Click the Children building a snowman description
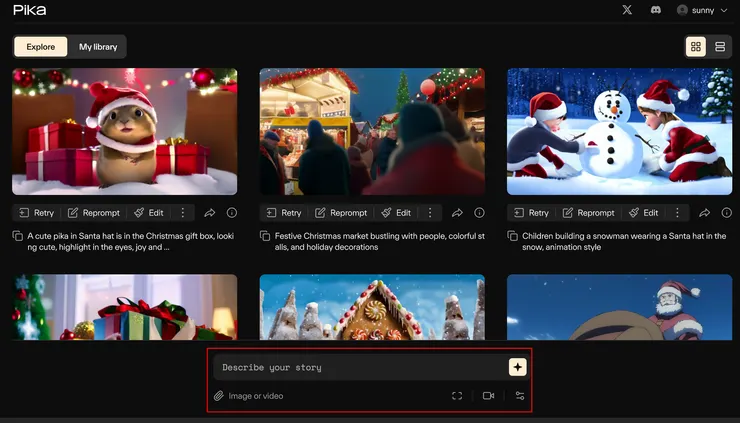Viewport: 740px width, 423px height. tap(624, 241)
